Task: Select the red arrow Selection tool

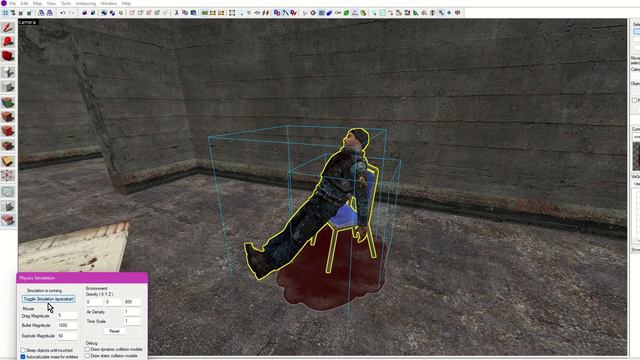Action: tap(8, 28)
